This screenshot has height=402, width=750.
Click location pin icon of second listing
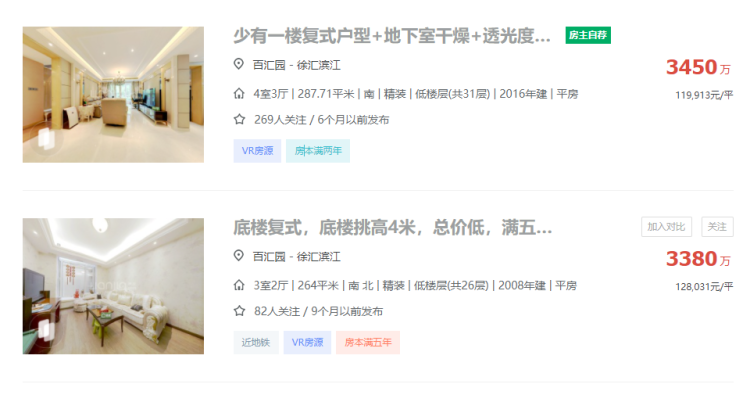click(x=238, y=256)
